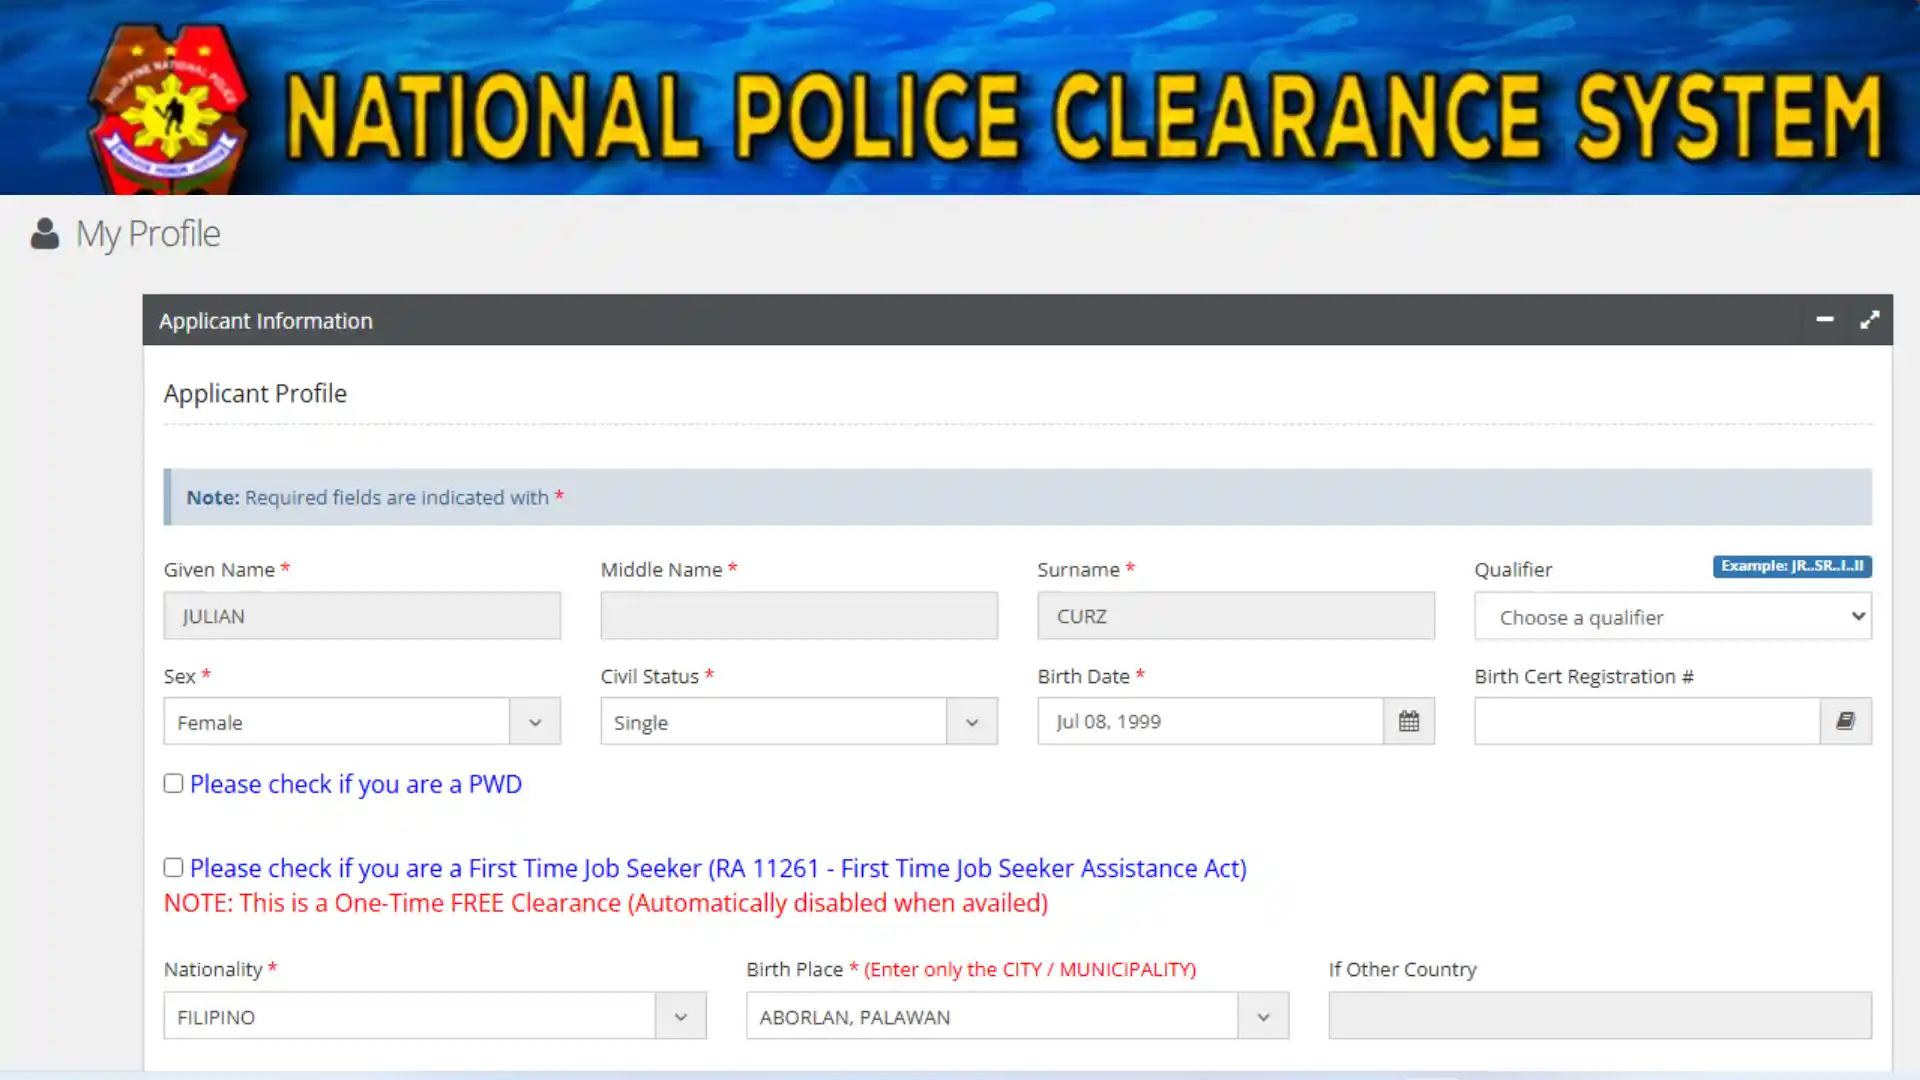Screen dimensions: 1920x1080
Task: Click the Middle Name input field
Action: click(x=798, y=615)
